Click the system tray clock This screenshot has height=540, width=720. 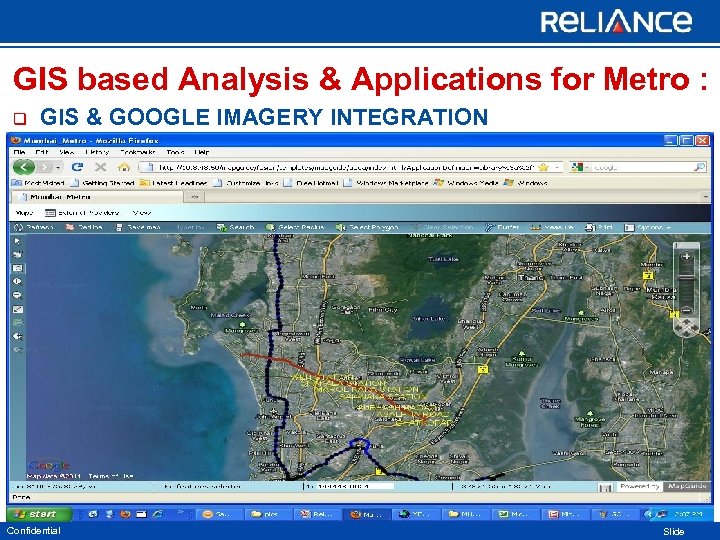pyautogui.click(x=689, y=514)
